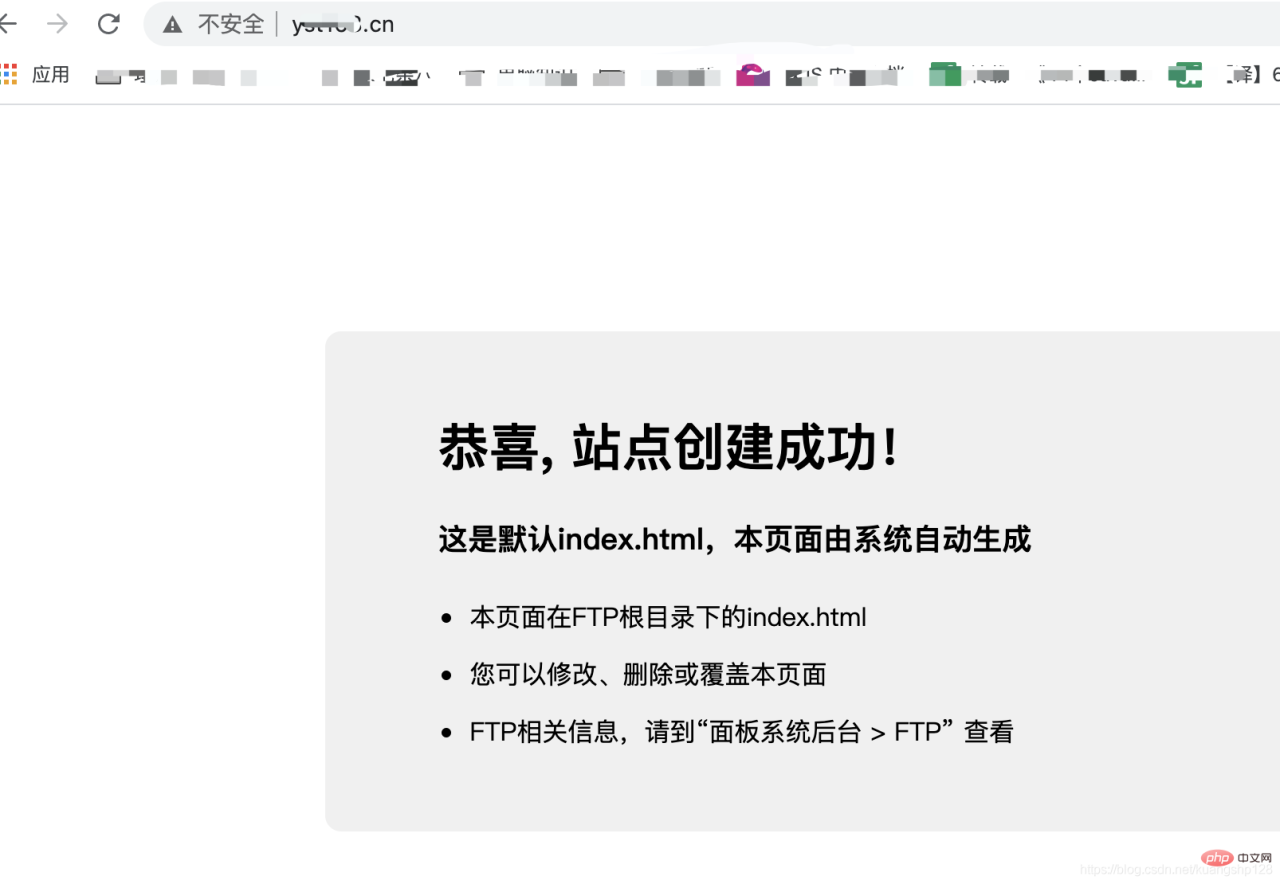This screenshot has width=1280, height=884.
Task: Open the colorful apps grid icon beside 应用
Action: 11,73
